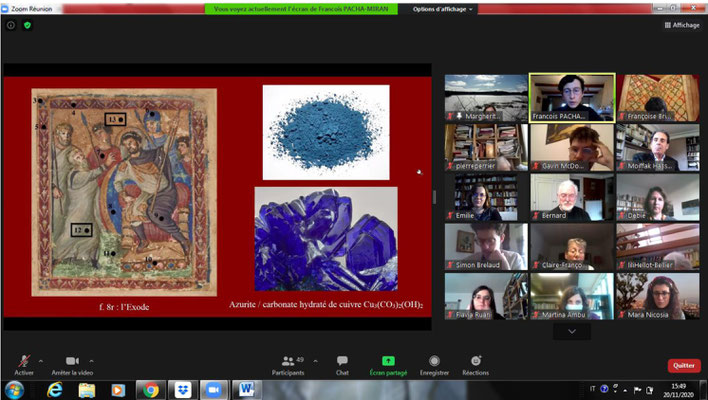Switch to Word taskbar icon
This screenshot has width=708, height=400.
pos(247,390)
